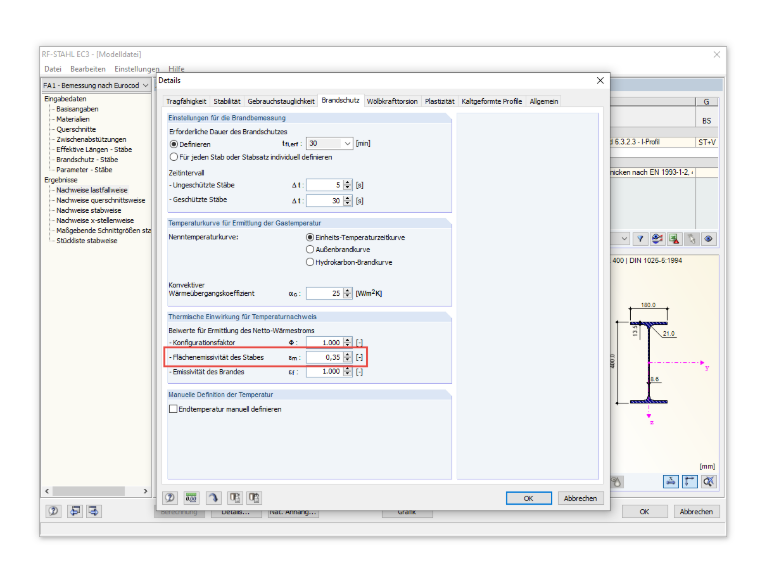Click spinner of Konfigurationsfaktor value
760x570 pixels.
[x=348, y=342]
